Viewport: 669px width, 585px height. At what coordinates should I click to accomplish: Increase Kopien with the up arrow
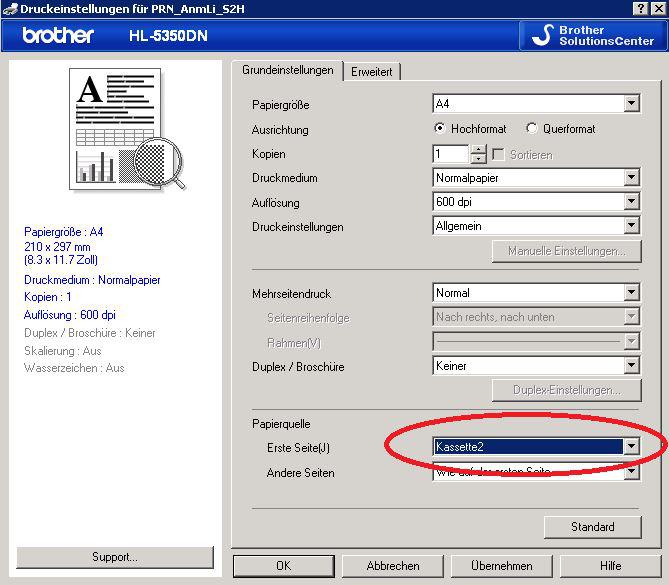pos(478,149)
